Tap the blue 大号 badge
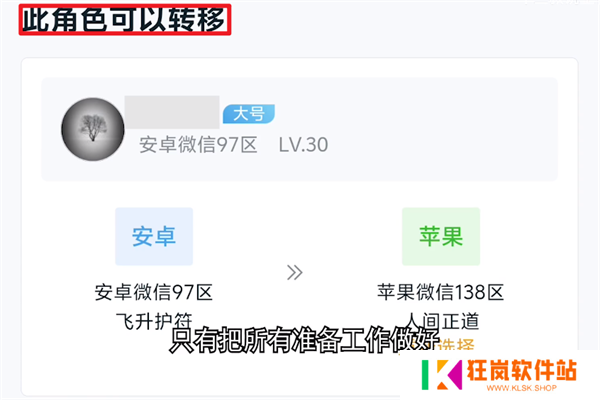This screenshot has width=600, height=400. click(249, 114)
